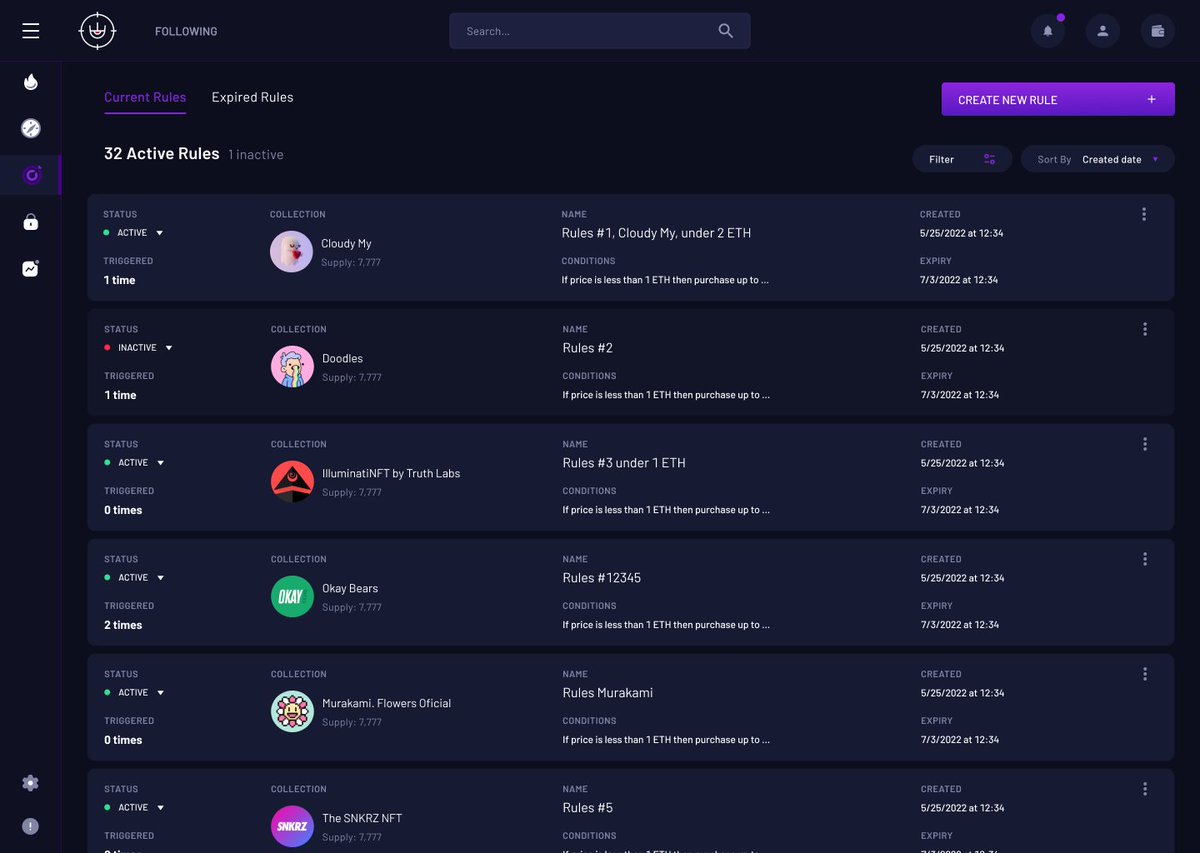Open the flame trending sidebar icon
Viewport: 1200px width, 853px height.
[31, 82]
